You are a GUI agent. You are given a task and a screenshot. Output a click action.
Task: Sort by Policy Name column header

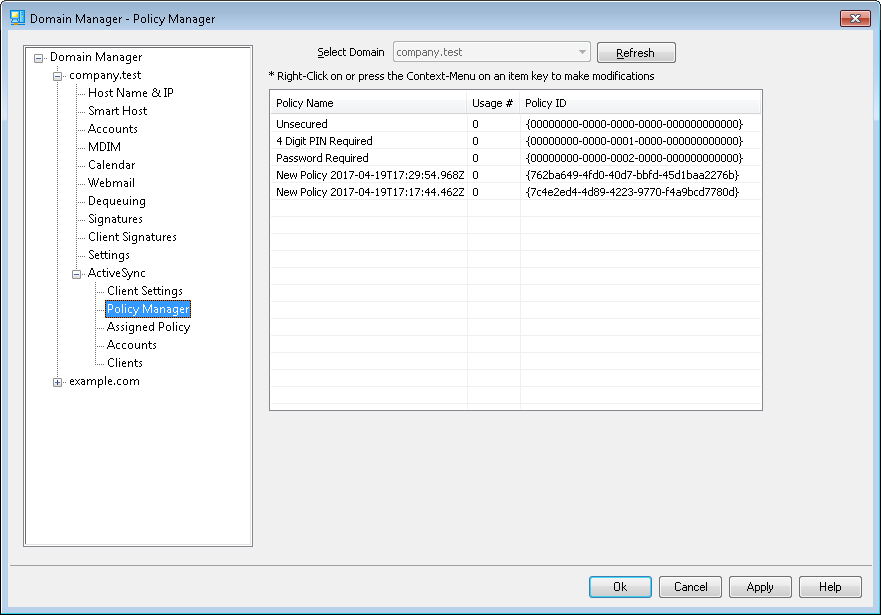368,103
